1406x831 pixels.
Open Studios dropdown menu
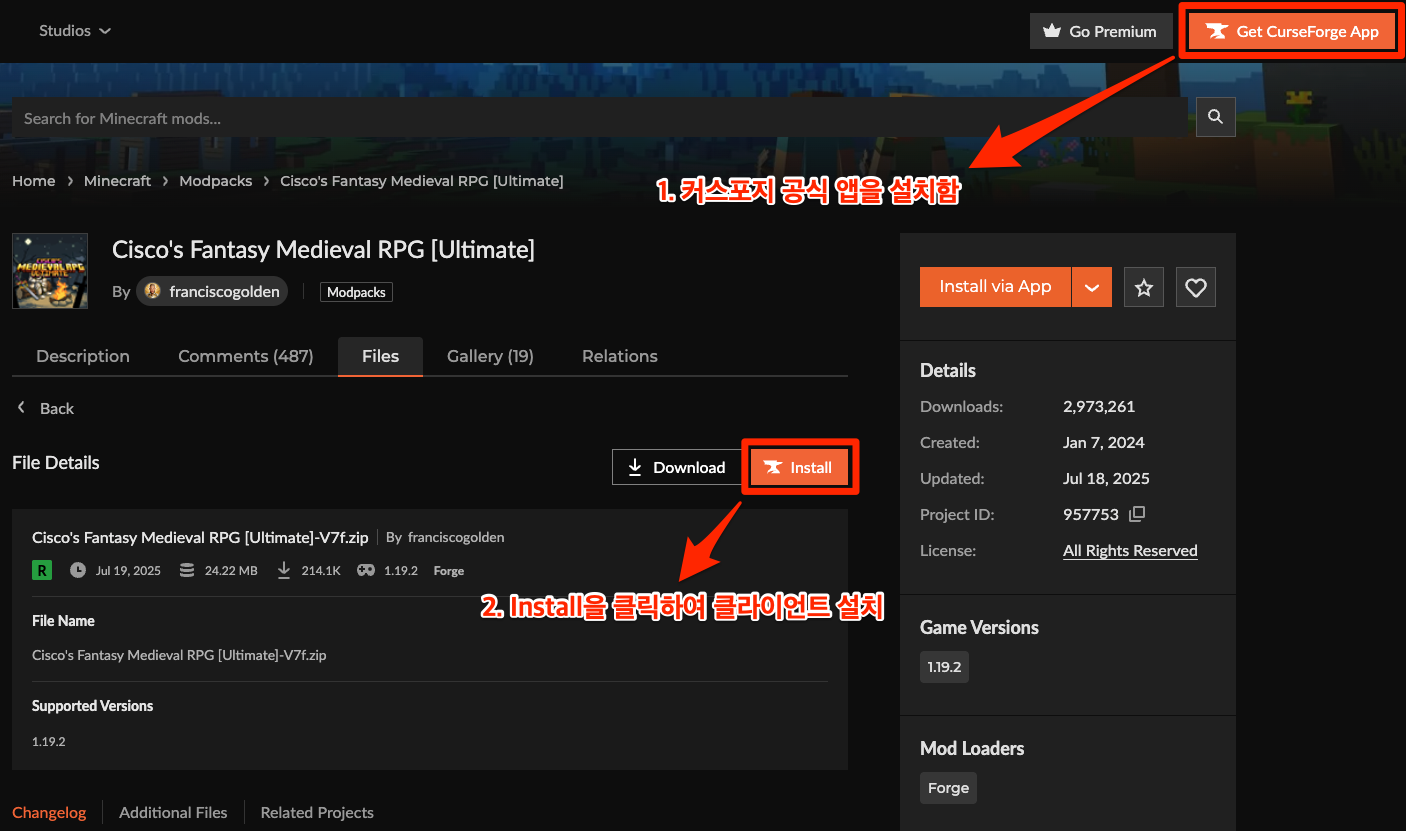(x=75, y=31)
